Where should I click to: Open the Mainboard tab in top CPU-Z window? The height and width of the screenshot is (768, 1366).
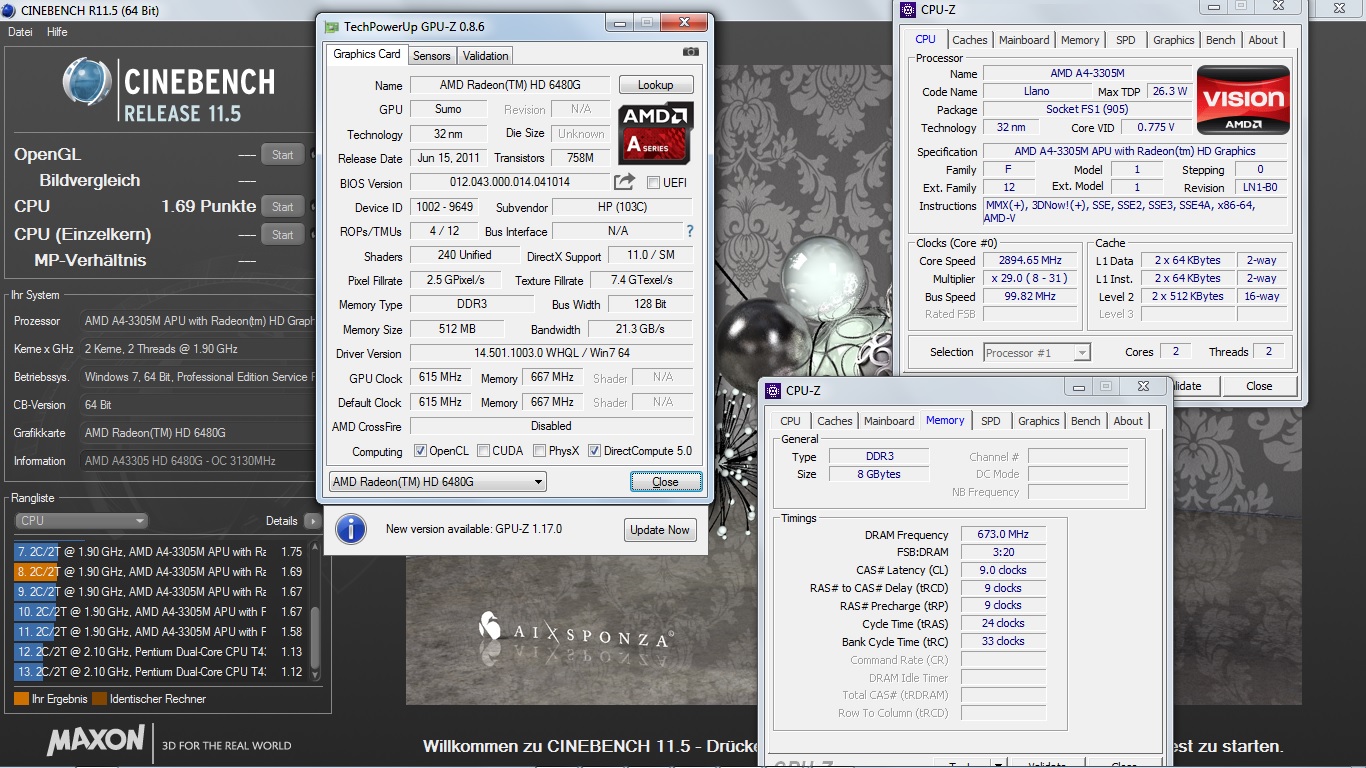(x=1024, y=40)
